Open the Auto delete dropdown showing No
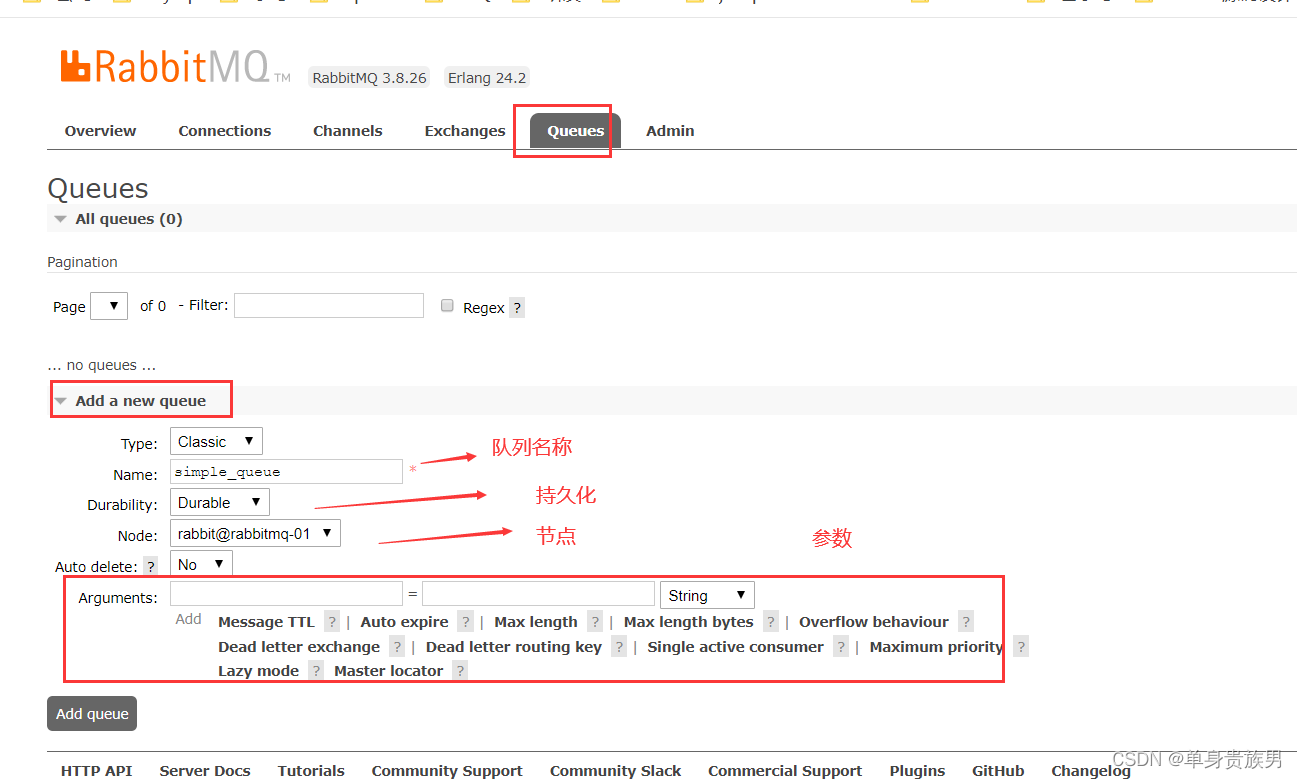This screenshot has height=779, width=1297. 201,564
